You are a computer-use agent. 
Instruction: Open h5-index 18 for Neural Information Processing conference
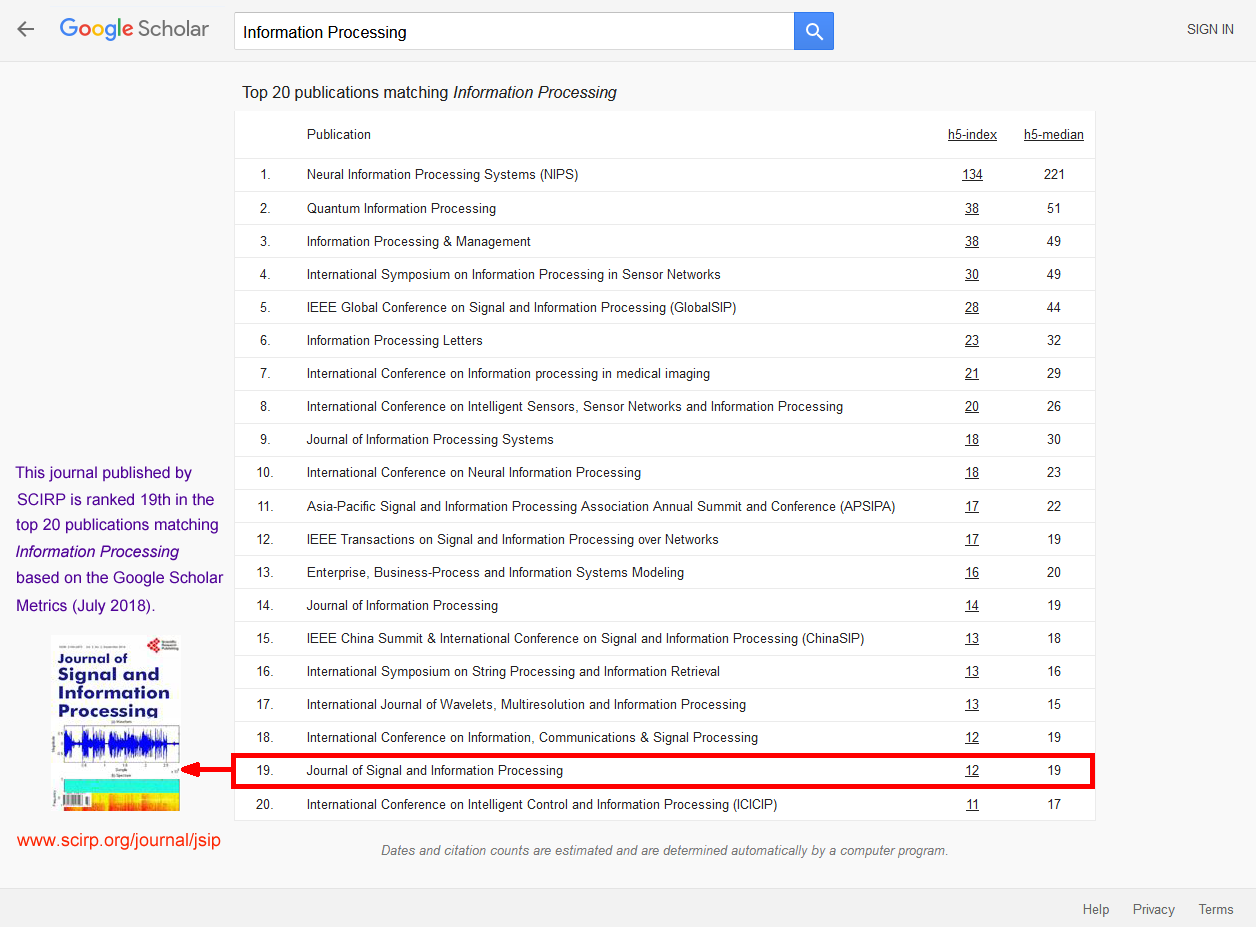point(972,473)
